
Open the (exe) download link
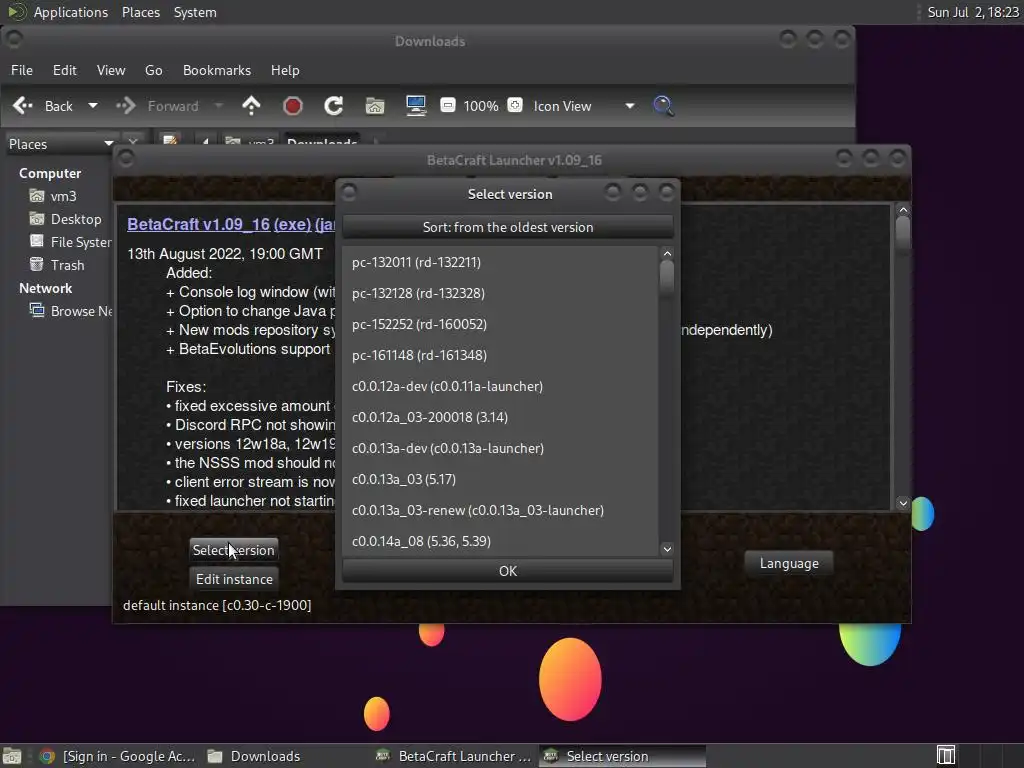[x=293, y=224]
